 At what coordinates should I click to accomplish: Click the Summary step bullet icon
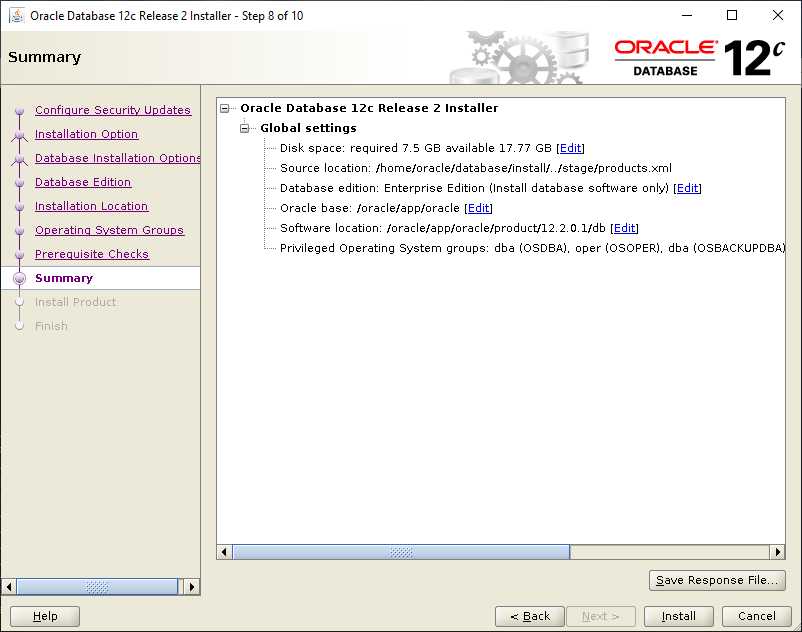pyautogui.click(x=19, y=278)
